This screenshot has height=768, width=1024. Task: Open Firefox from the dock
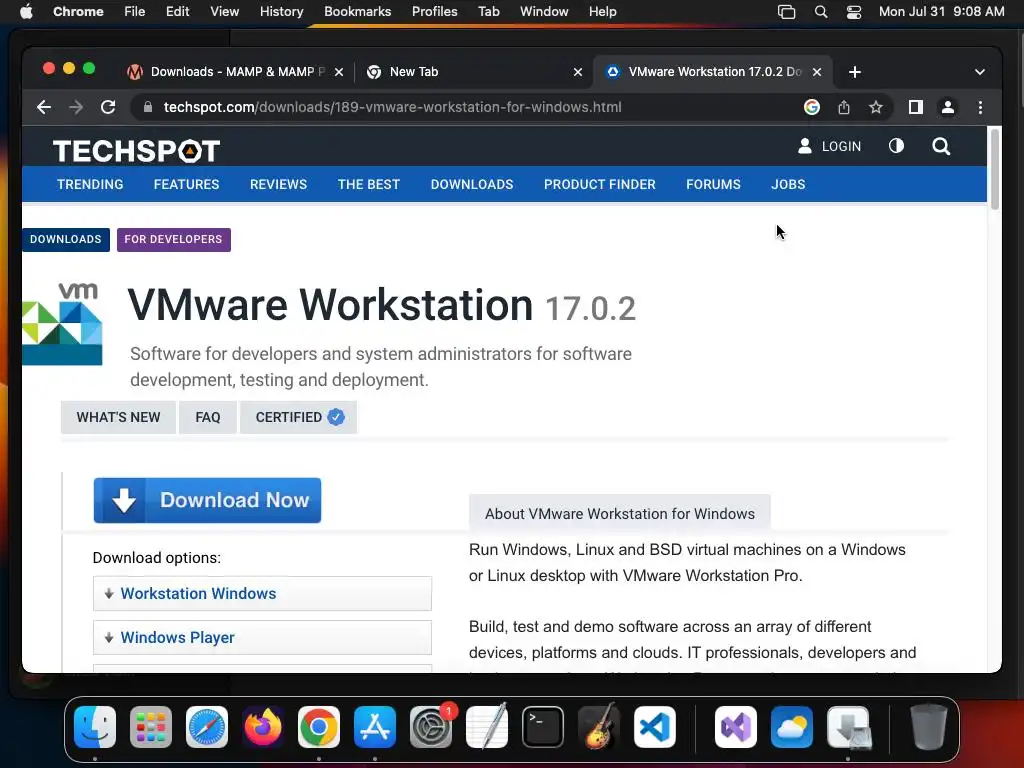tap(263, 726)
